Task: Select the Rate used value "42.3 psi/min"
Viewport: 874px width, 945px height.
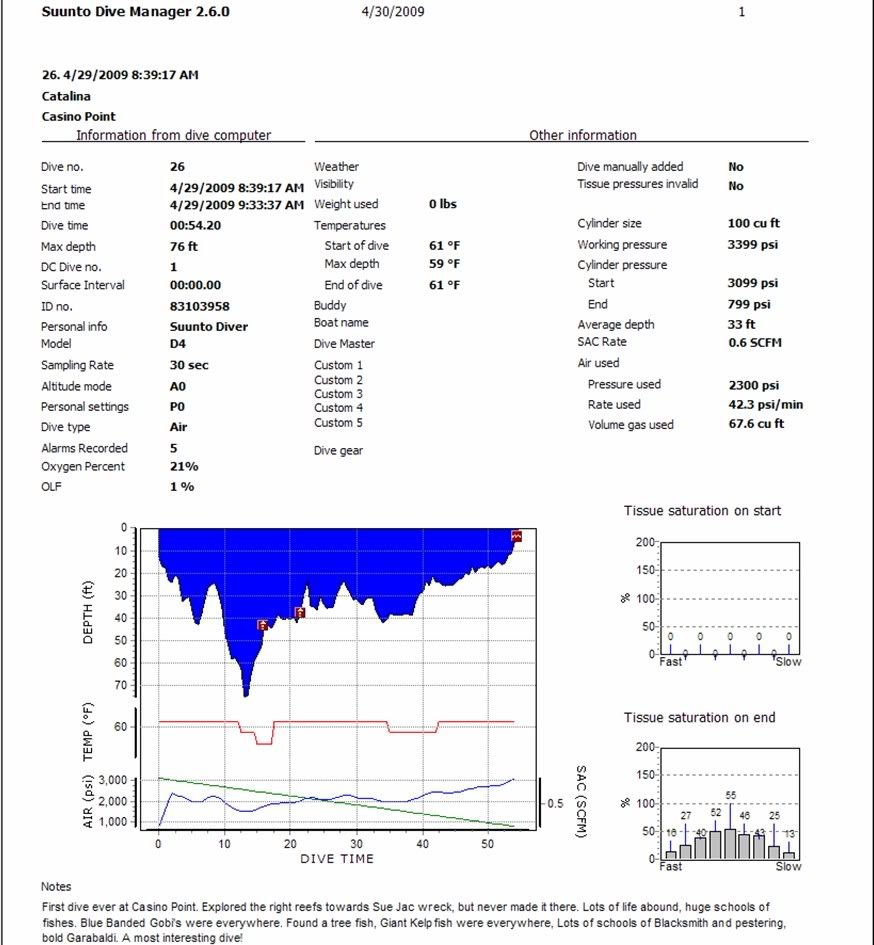Action: pos(766,404)
